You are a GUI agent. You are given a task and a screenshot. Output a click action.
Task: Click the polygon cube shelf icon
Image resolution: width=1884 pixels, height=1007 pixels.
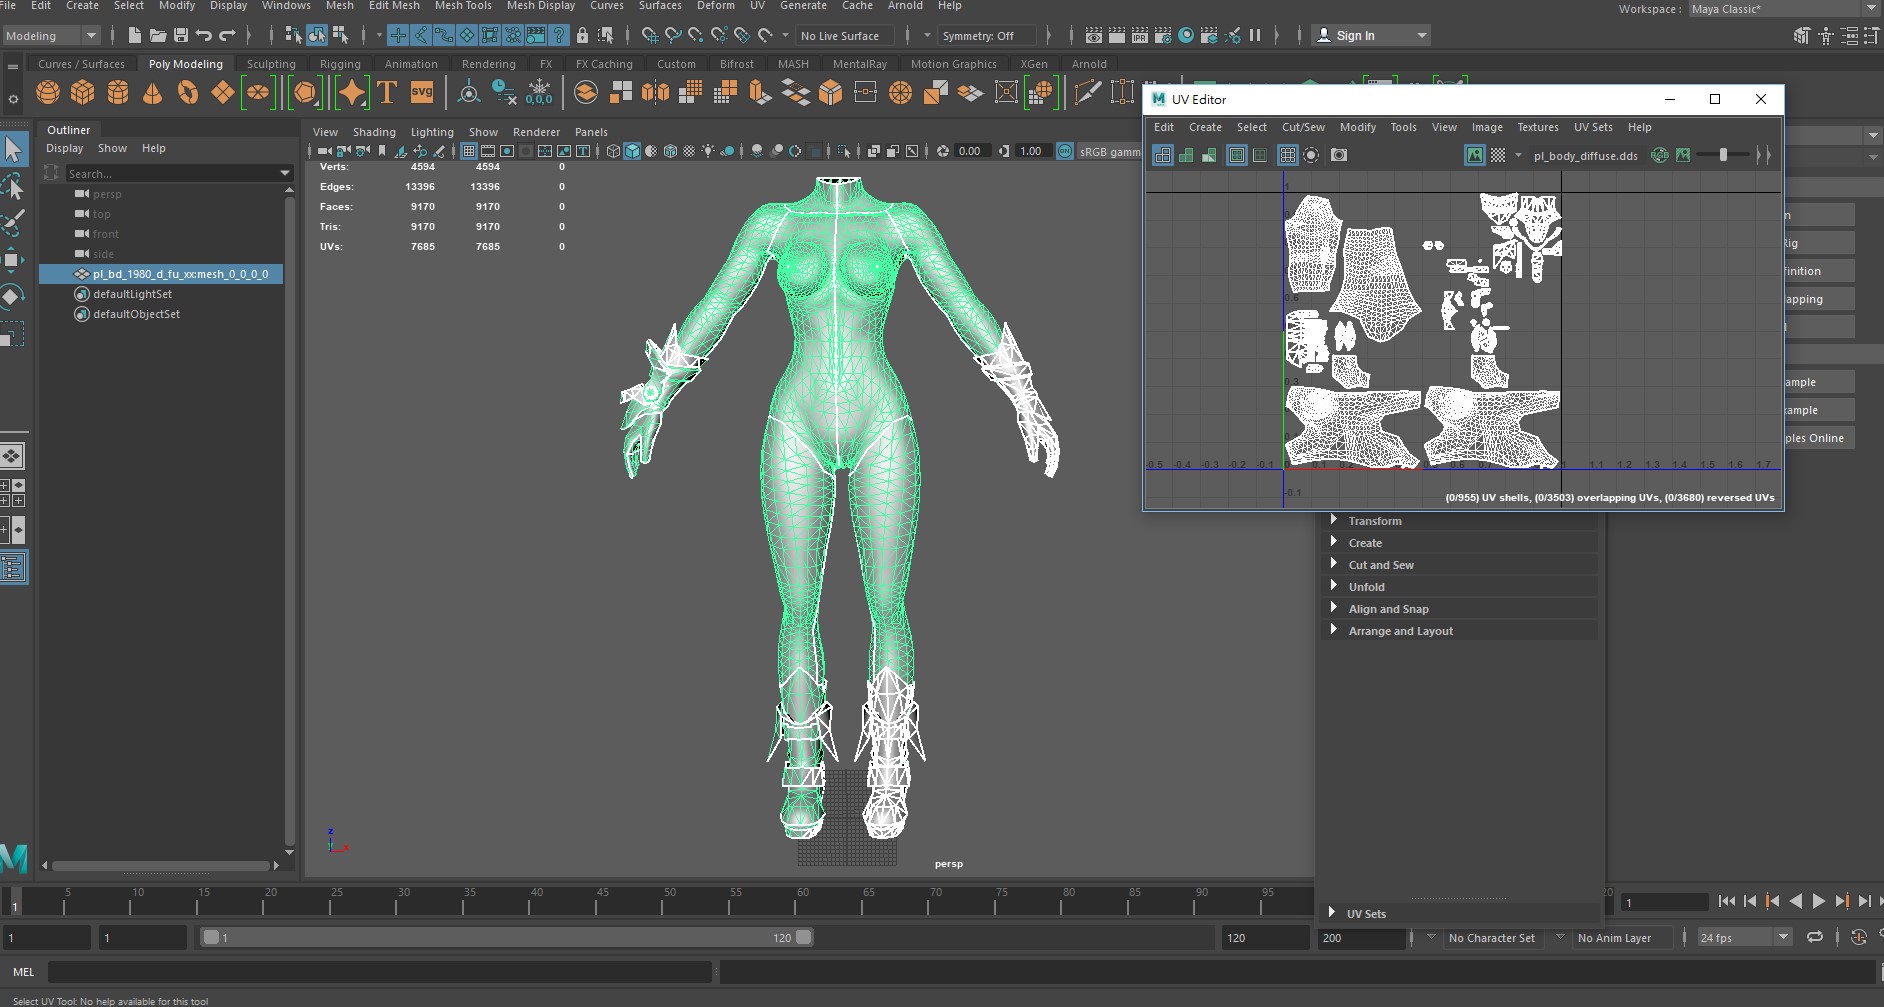[82, 93]
